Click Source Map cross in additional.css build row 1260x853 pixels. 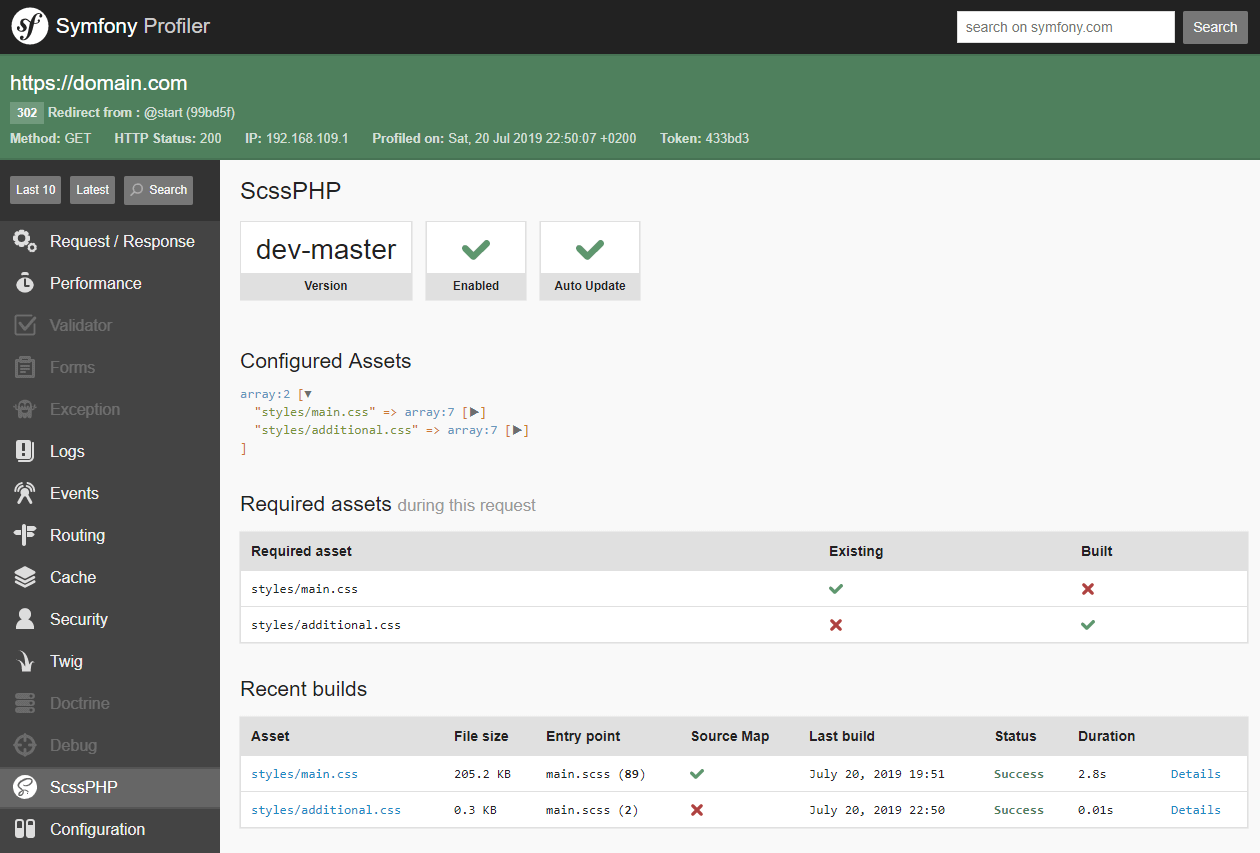point(697,810)
